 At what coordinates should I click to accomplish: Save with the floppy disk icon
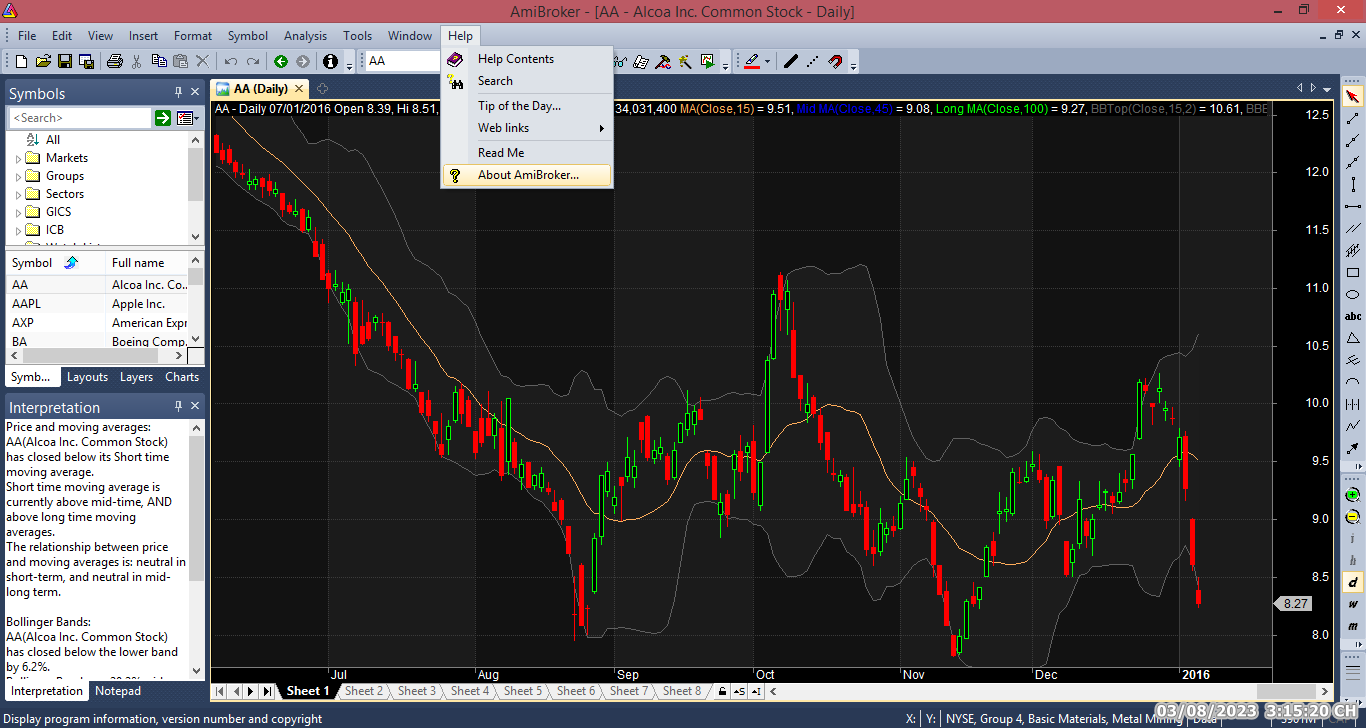[x=65, y=61]
